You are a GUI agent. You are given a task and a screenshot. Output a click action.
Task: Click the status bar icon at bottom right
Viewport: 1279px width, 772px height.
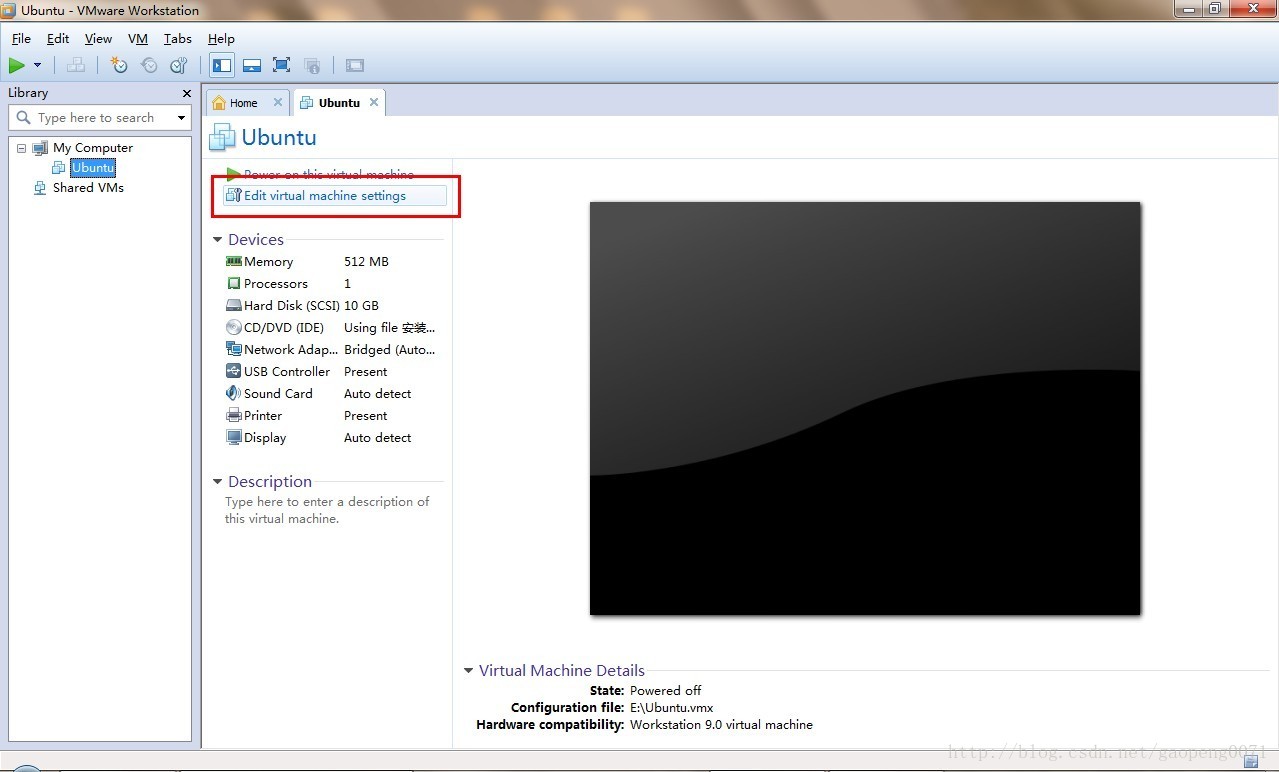pyautogui.click(x=1250, y=762)
